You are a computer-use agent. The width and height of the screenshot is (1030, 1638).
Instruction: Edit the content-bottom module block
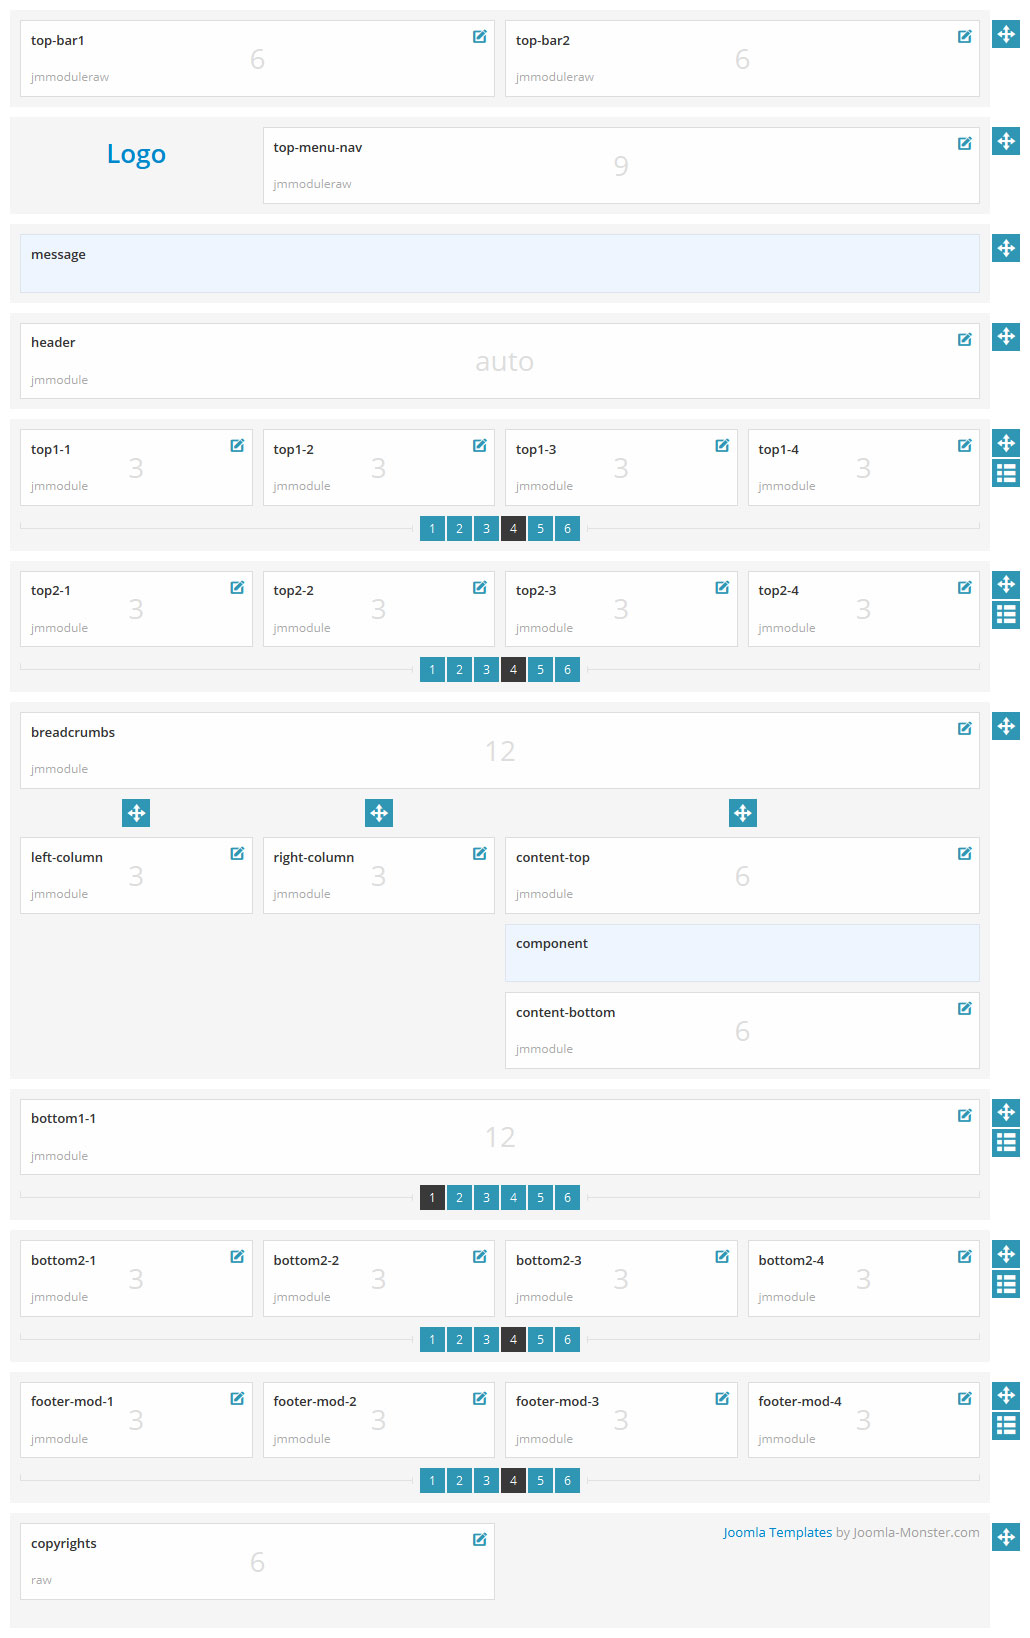coord(964,1009)
